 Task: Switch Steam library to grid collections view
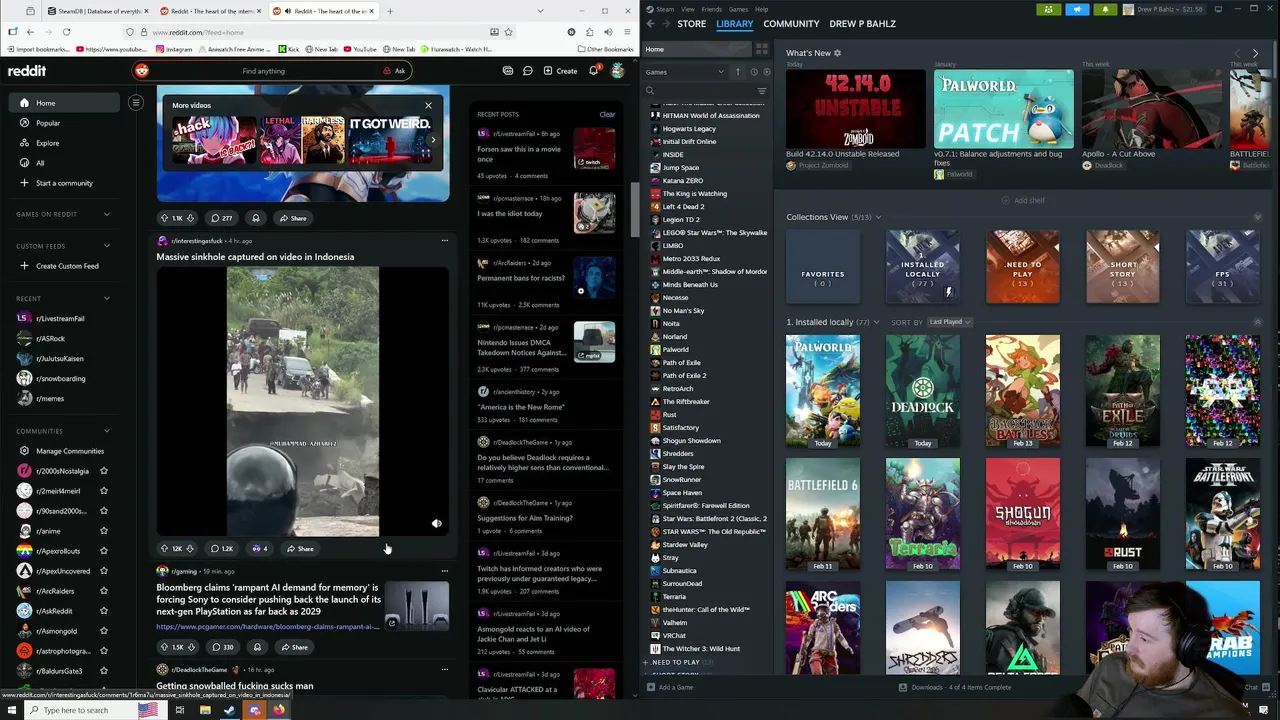(762, 49)
